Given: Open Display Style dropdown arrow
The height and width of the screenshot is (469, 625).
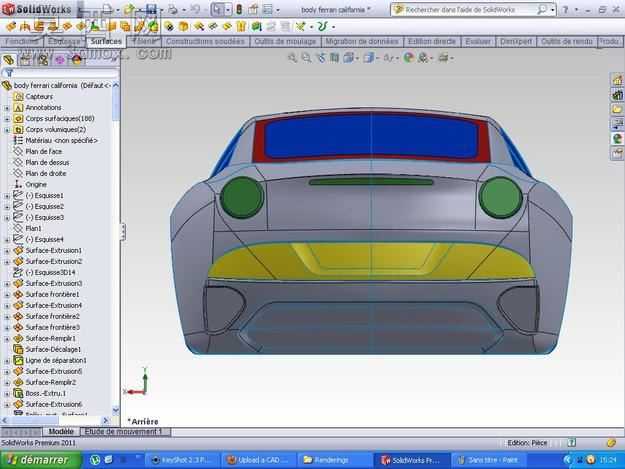Looking at the screenshot, I should [377, 59].
